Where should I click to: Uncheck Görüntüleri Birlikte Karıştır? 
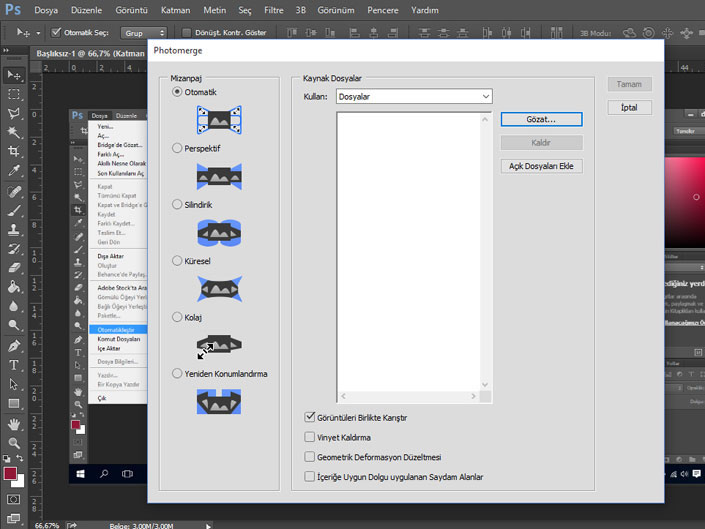coord(309,418)
